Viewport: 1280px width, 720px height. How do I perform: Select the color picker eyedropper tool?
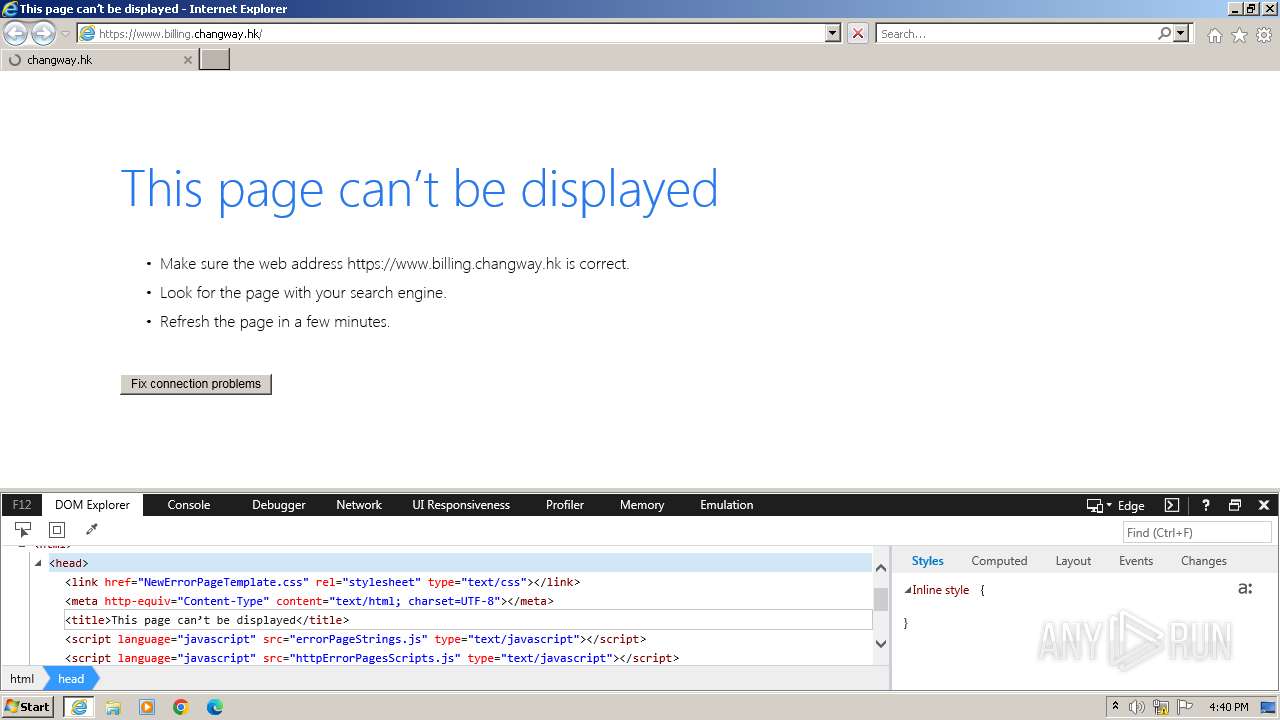coord(92,530)
